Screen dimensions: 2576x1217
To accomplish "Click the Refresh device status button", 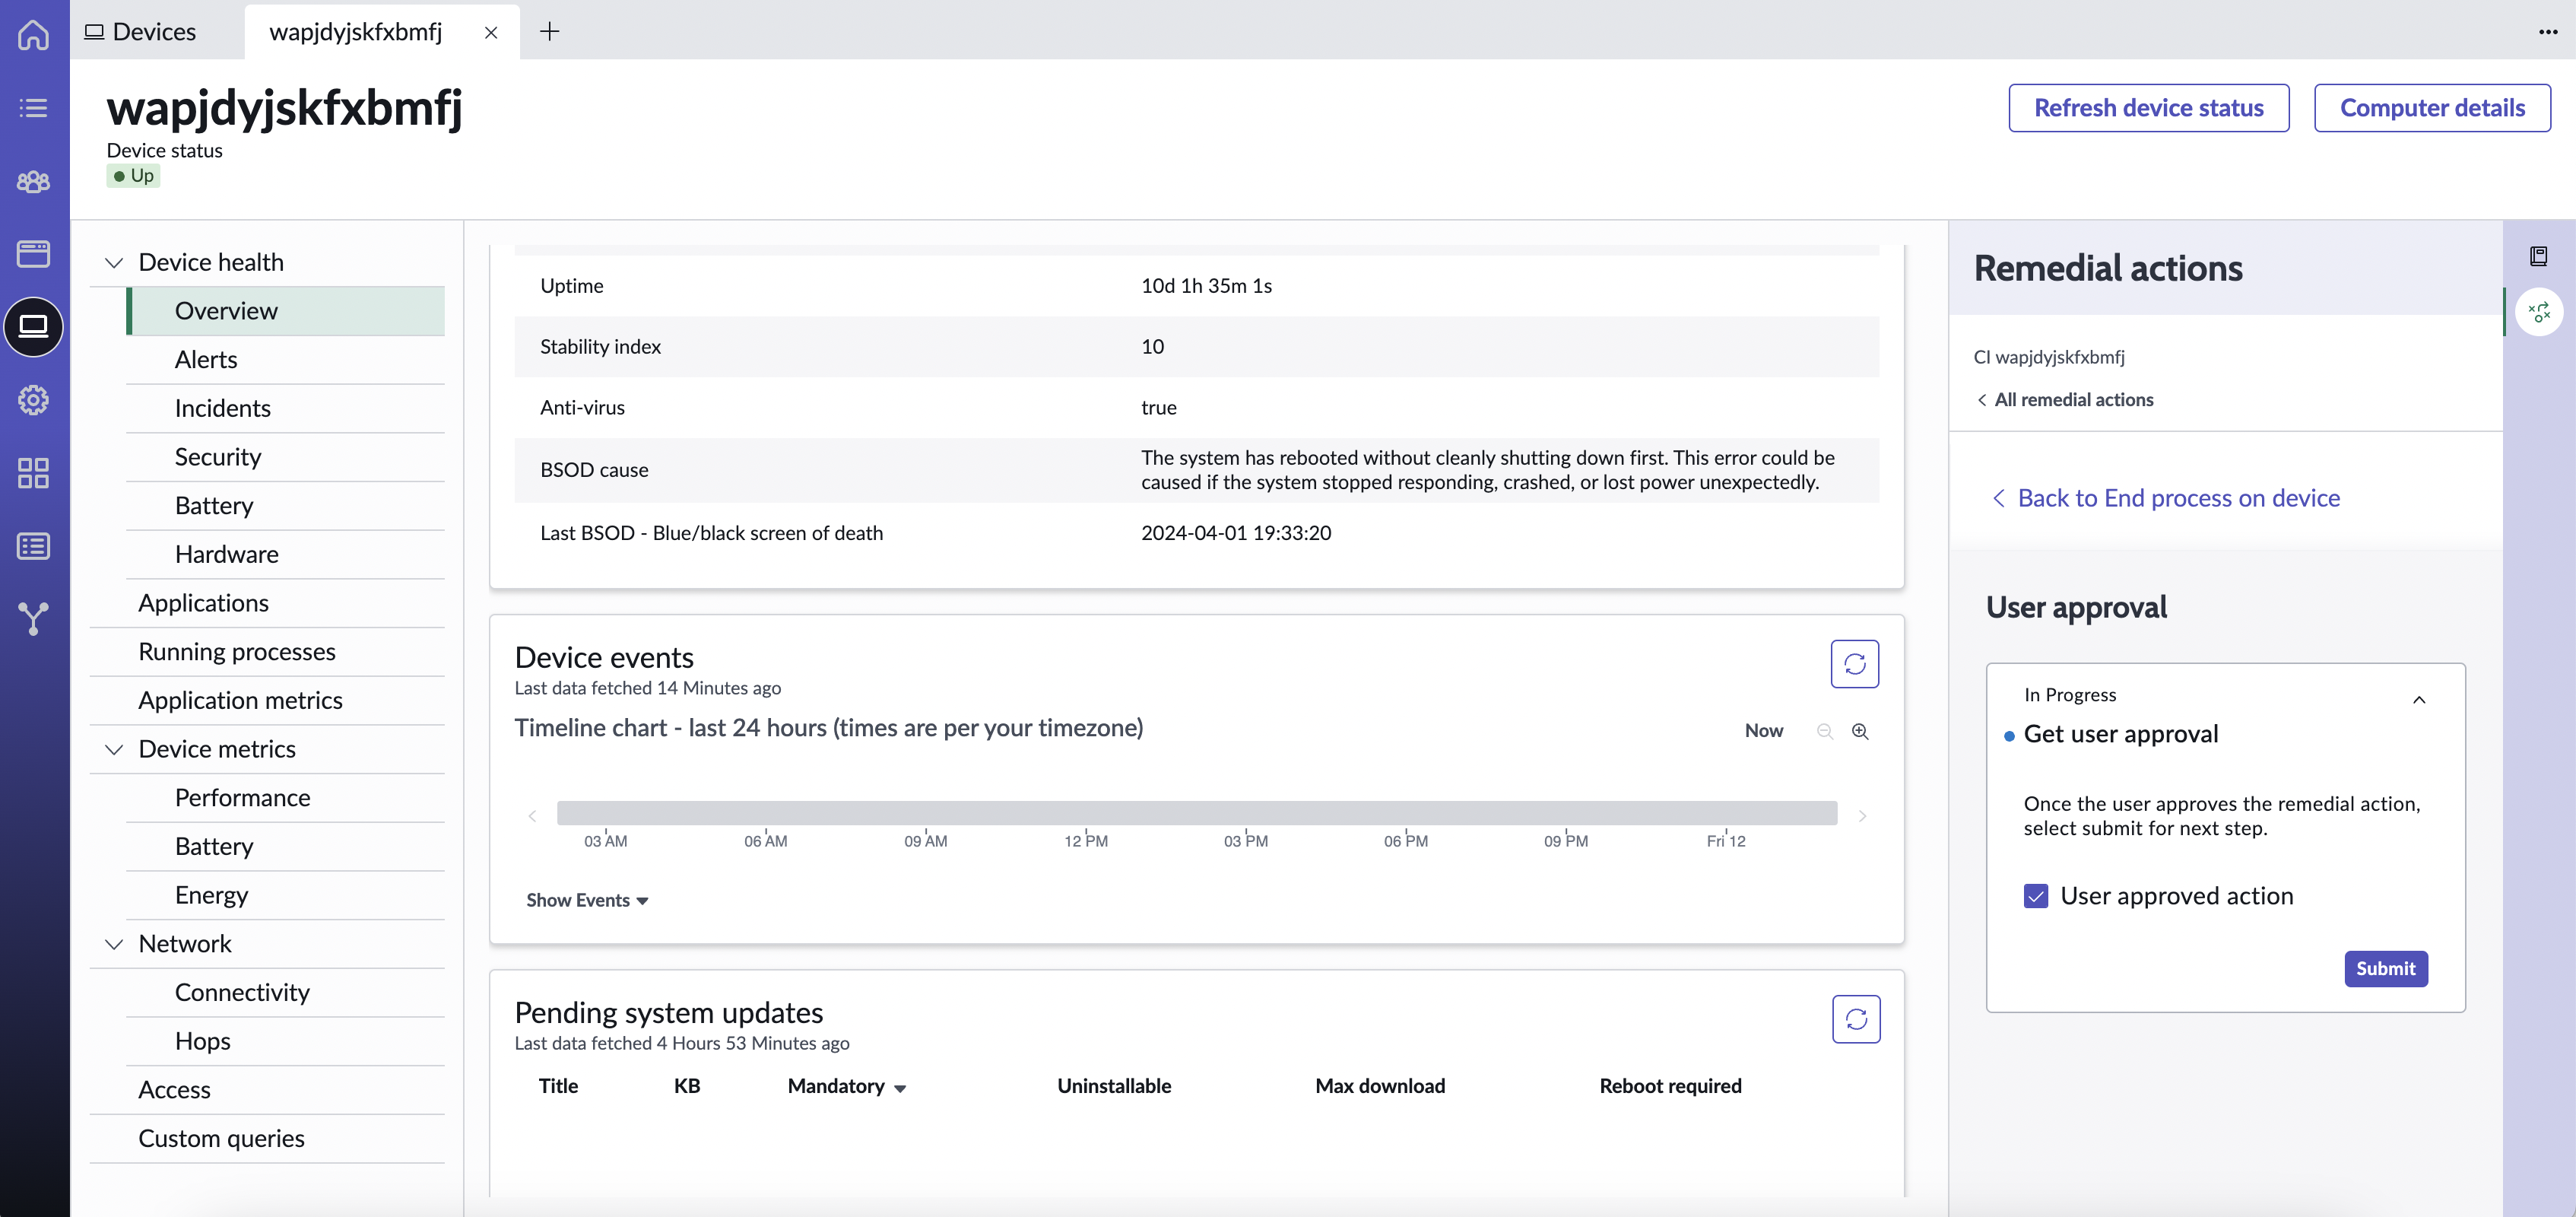I will [2148, 108].
